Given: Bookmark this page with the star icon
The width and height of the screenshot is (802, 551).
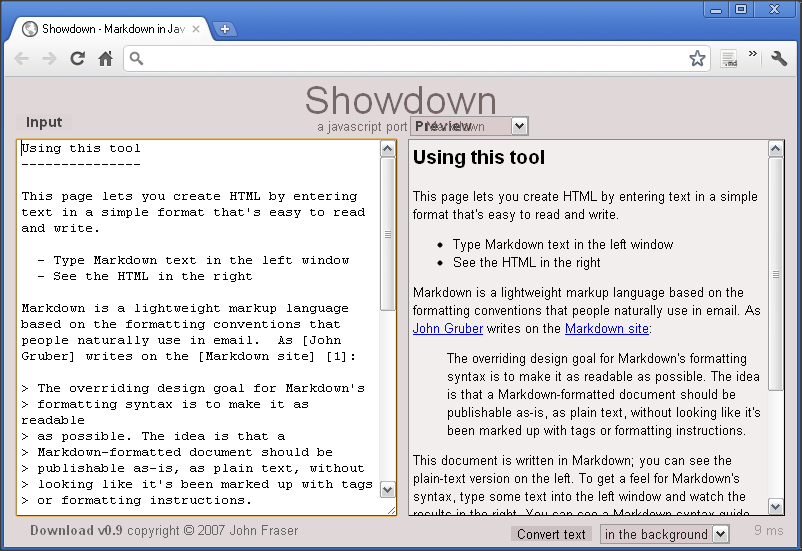Looking at the screenshot, I should click(697, 58).
